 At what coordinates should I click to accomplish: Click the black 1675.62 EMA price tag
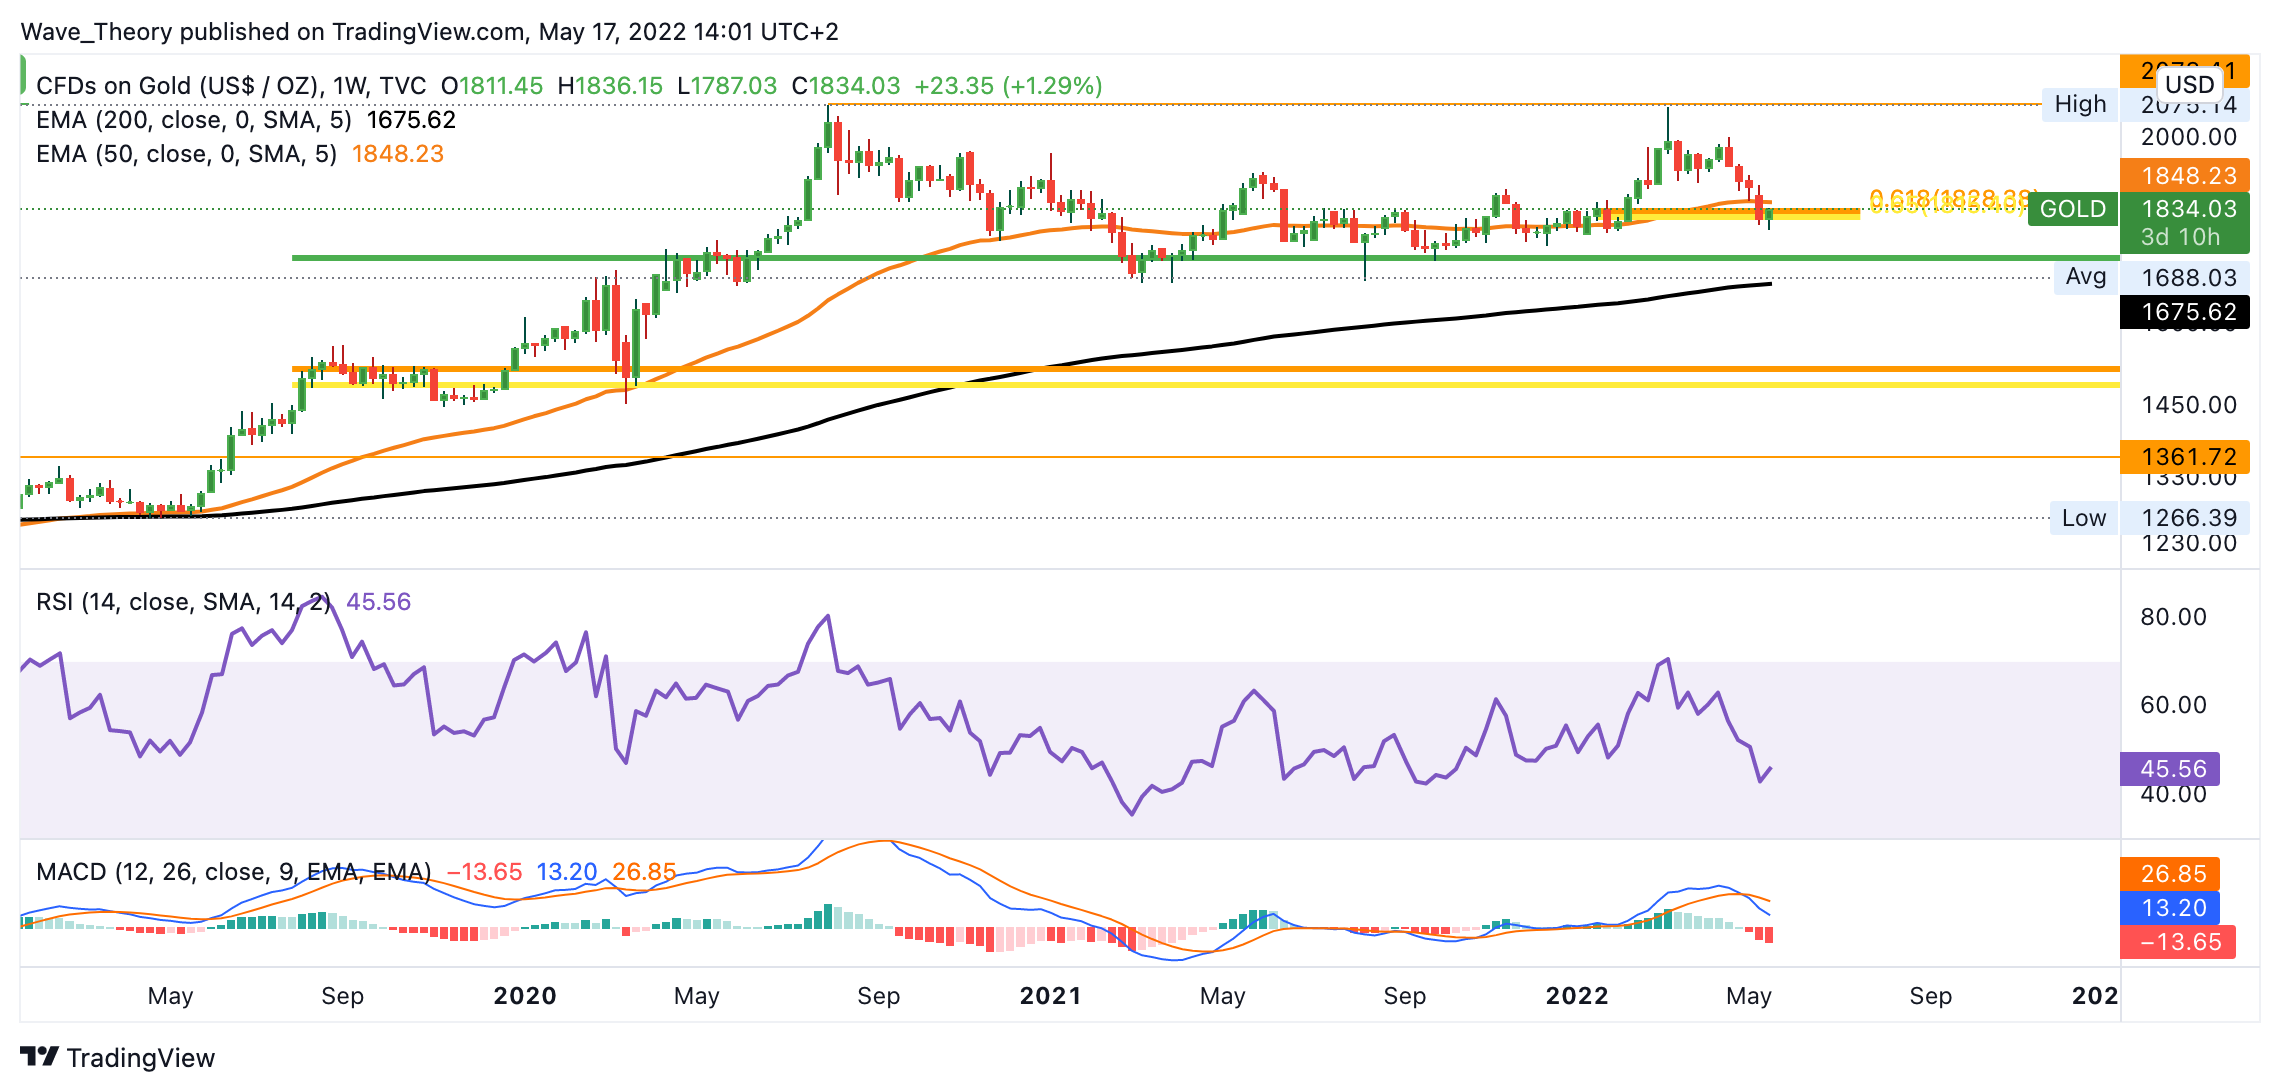pyautogui.click(x=2185, y=312)
